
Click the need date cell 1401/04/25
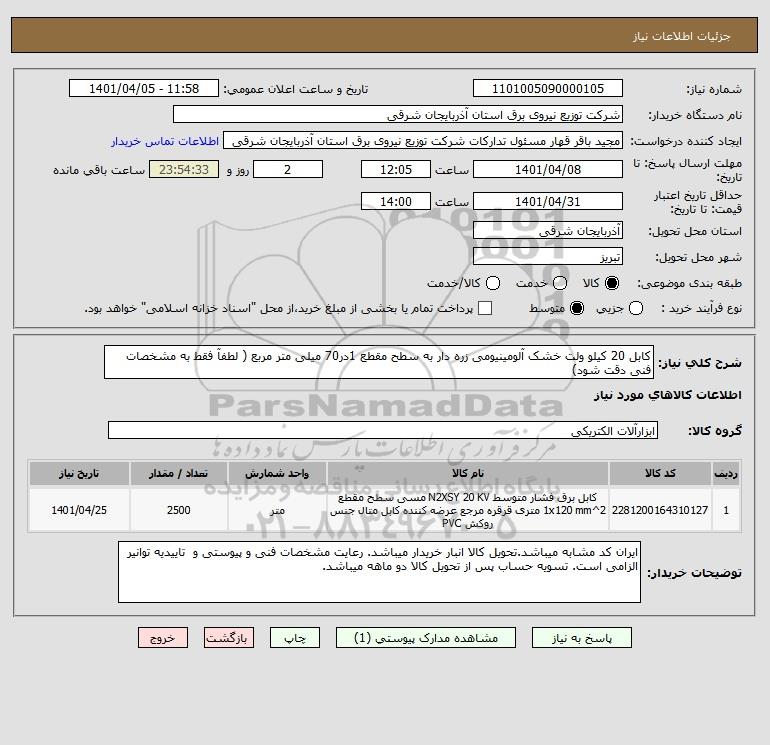(x=79, y=510)
